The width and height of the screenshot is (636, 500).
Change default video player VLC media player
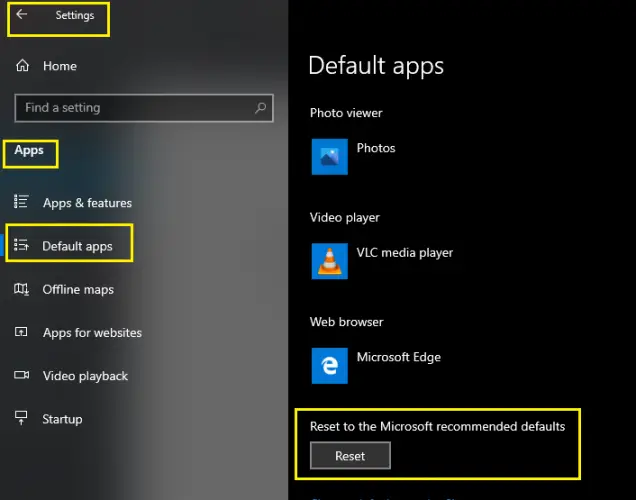(382, 261)
